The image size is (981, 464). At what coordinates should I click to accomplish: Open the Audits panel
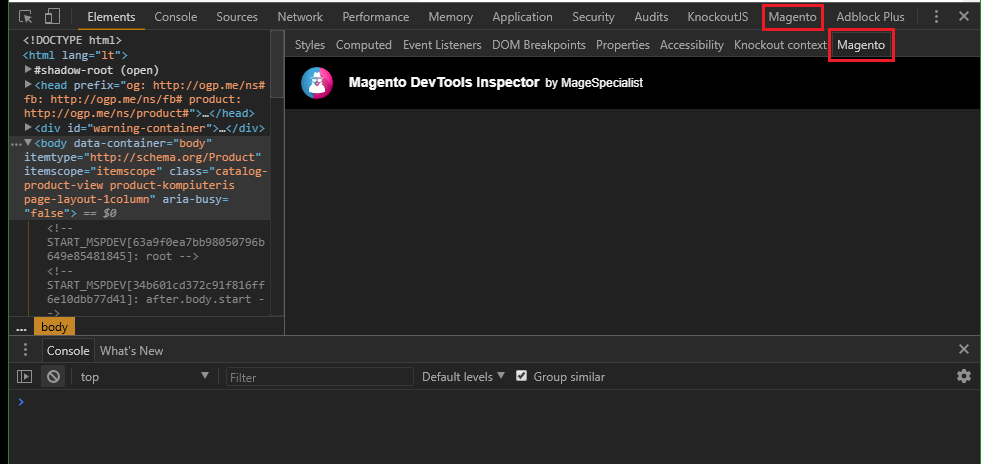point(651,17)
